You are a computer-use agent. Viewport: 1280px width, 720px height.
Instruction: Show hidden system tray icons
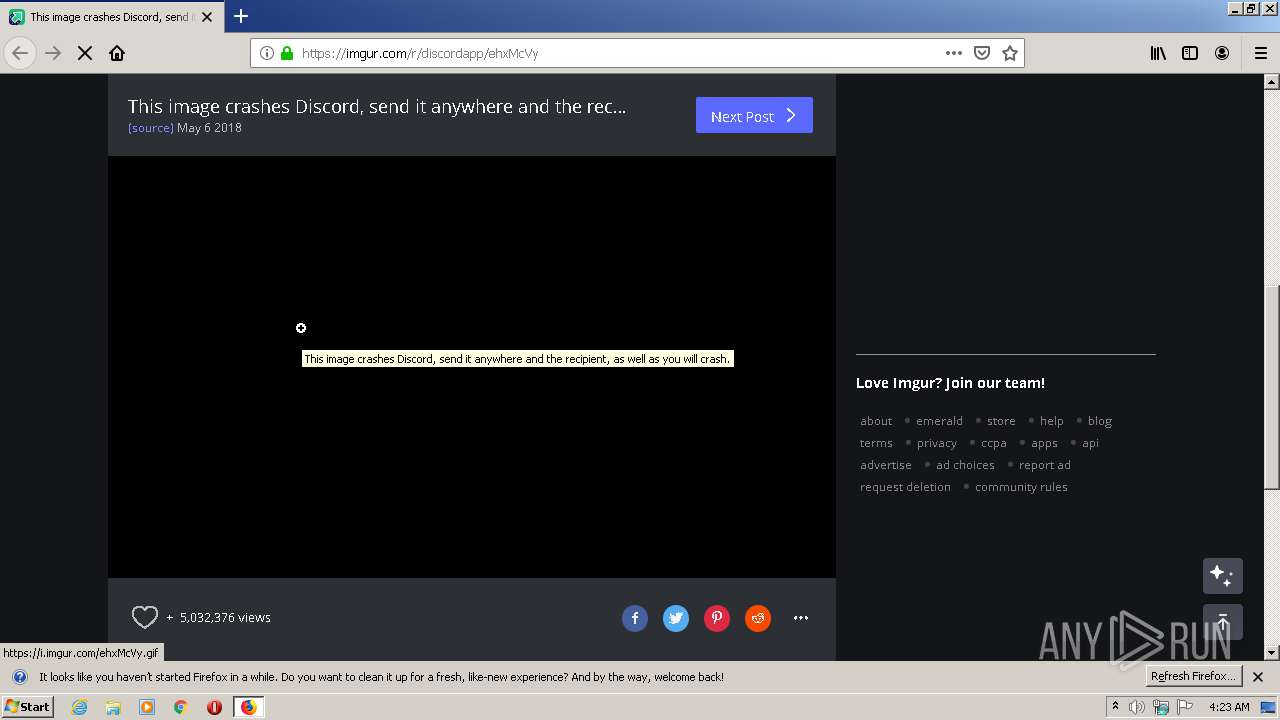click(1116, 707)
